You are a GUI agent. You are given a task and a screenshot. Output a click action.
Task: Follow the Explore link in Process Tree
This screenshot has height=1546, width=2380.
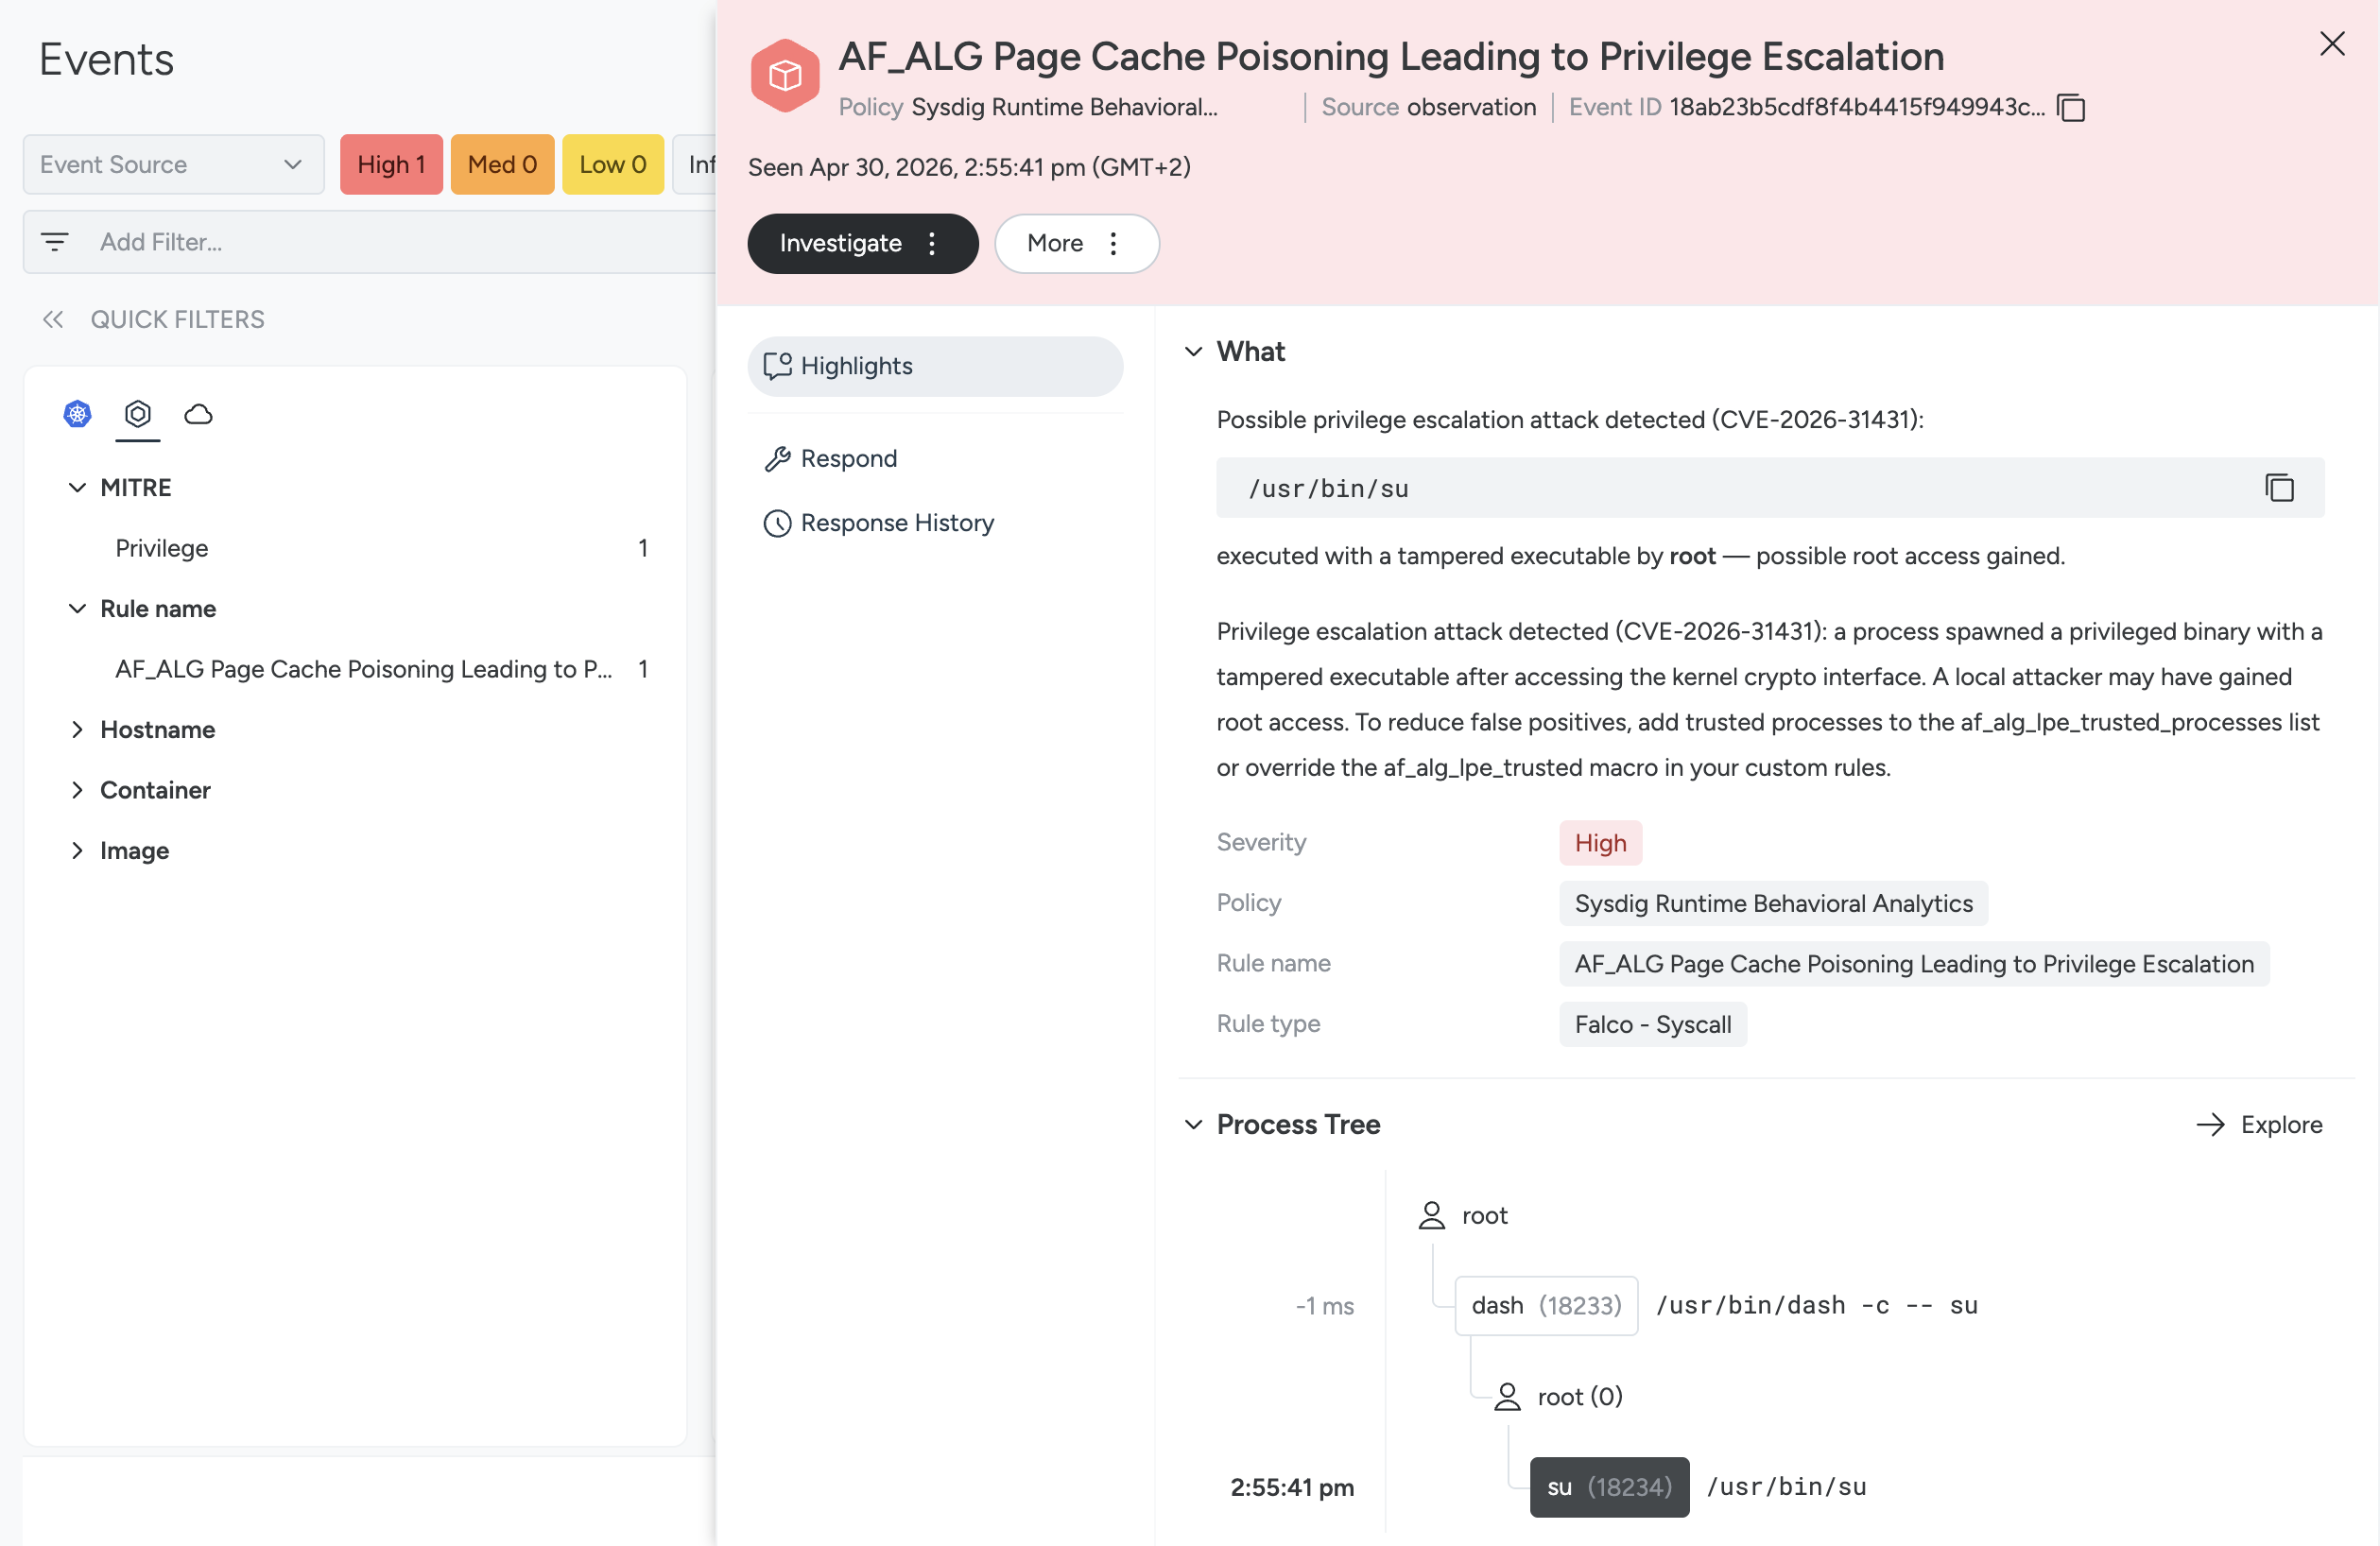[x=2261, y=1124]
